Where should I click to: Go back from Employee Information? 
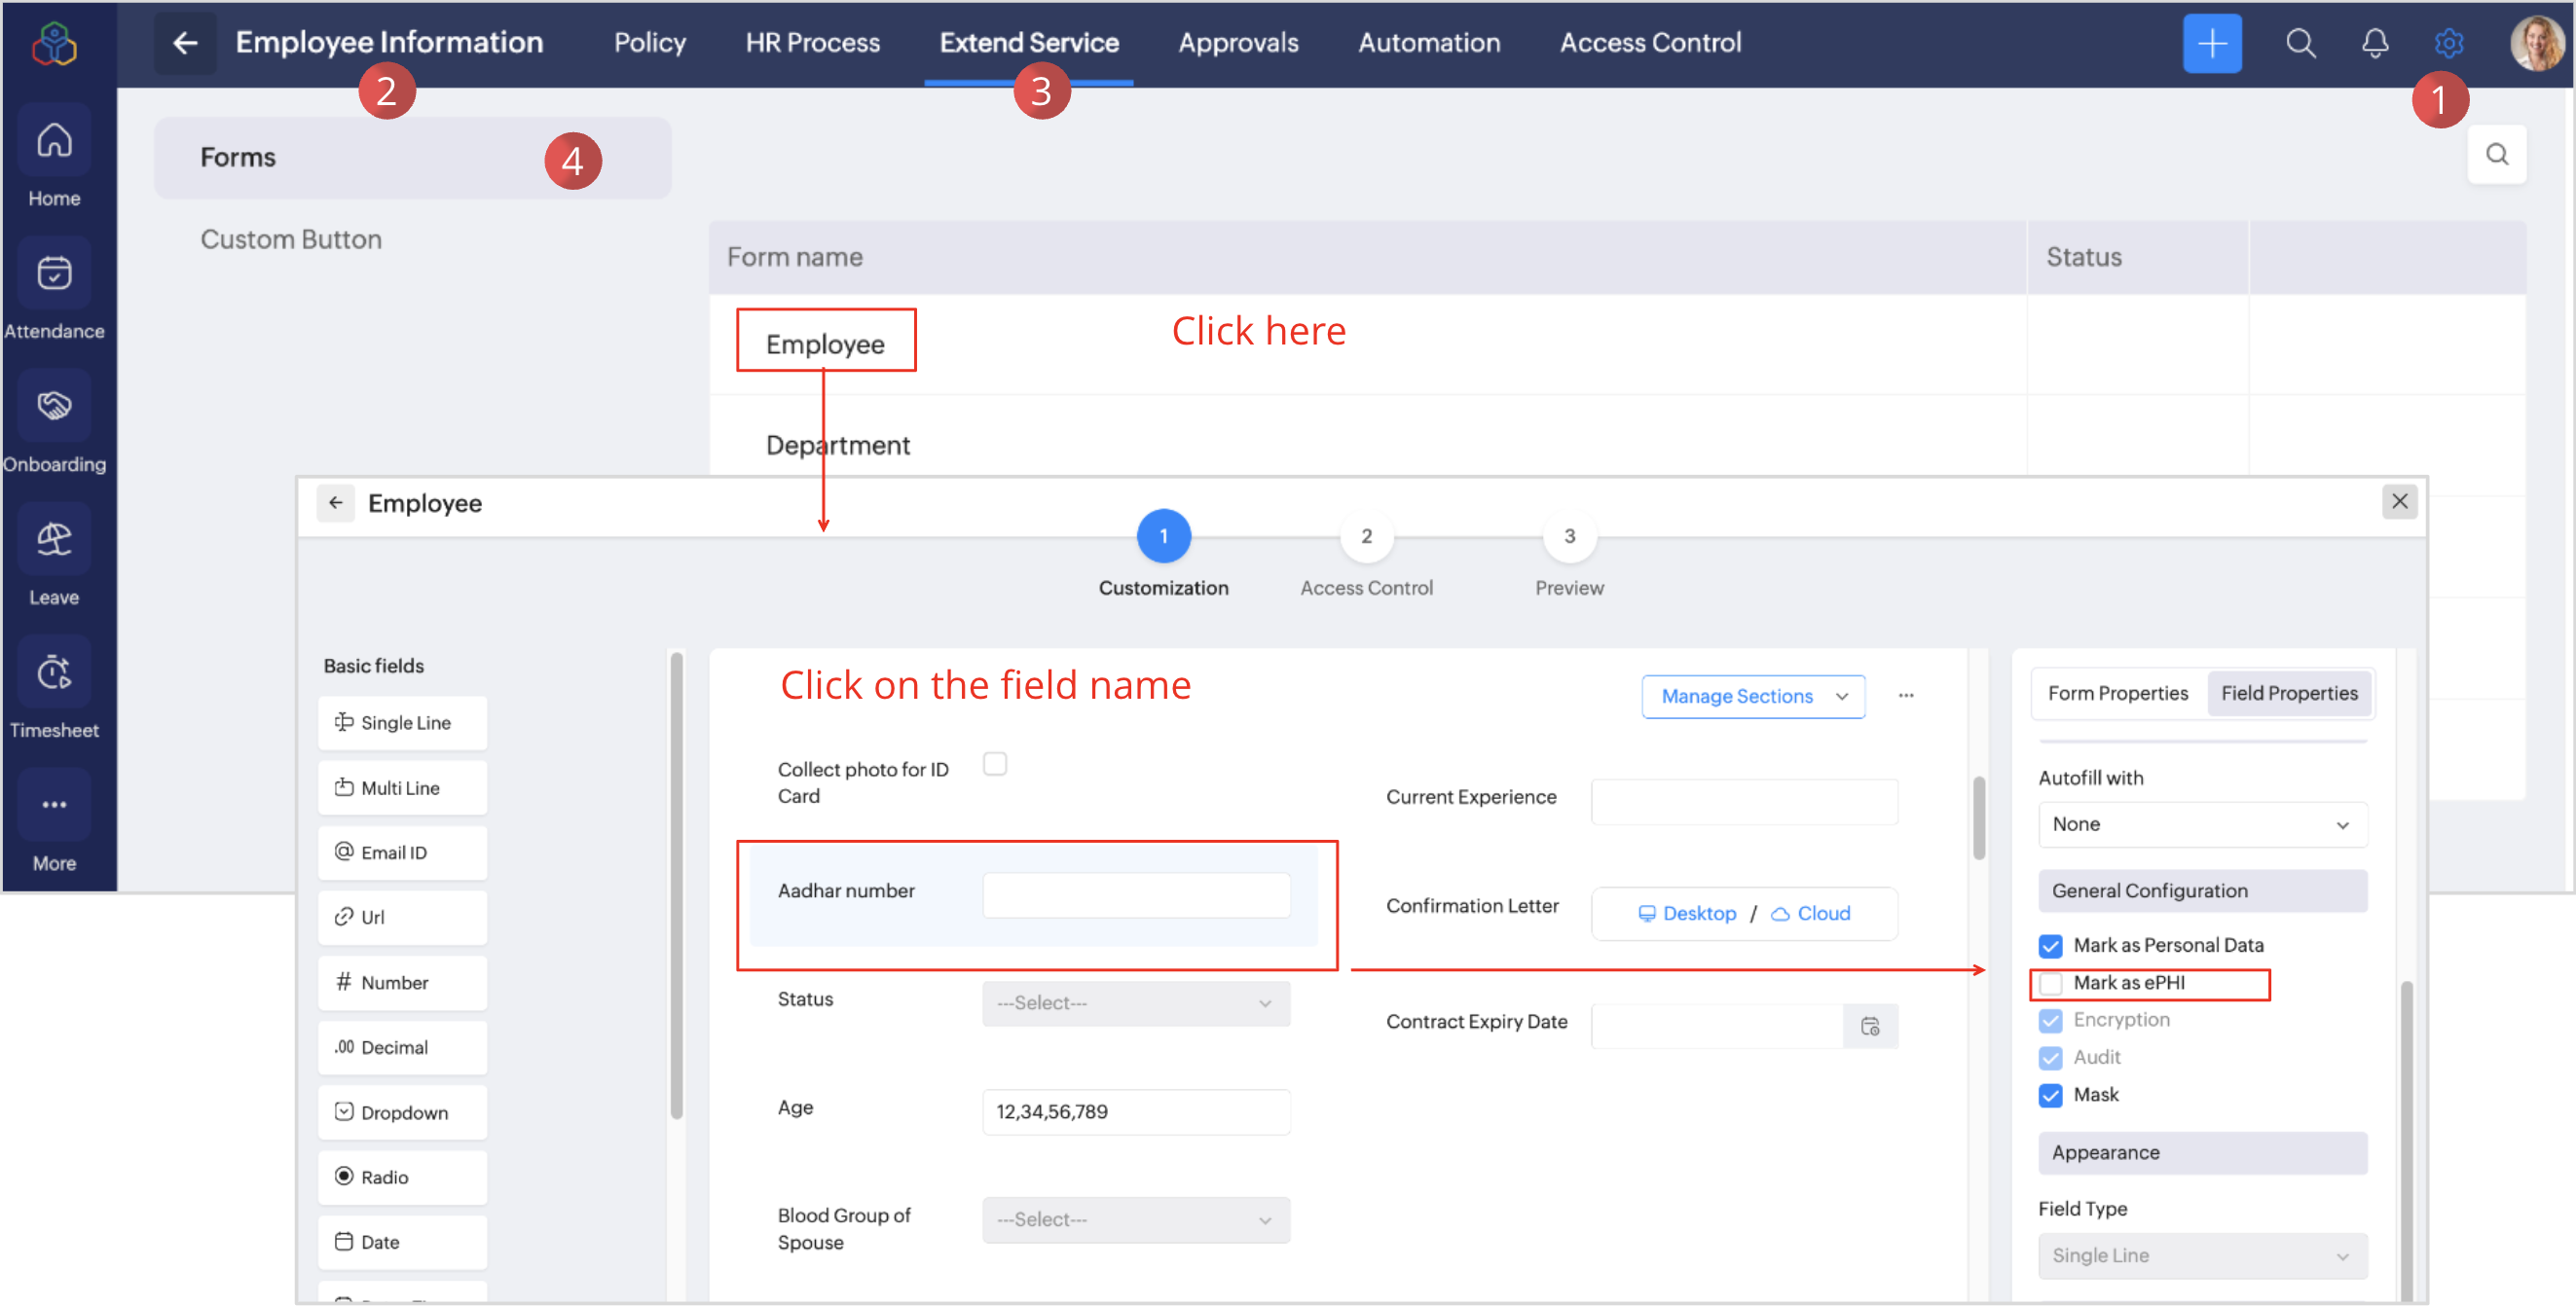(185, 43)
